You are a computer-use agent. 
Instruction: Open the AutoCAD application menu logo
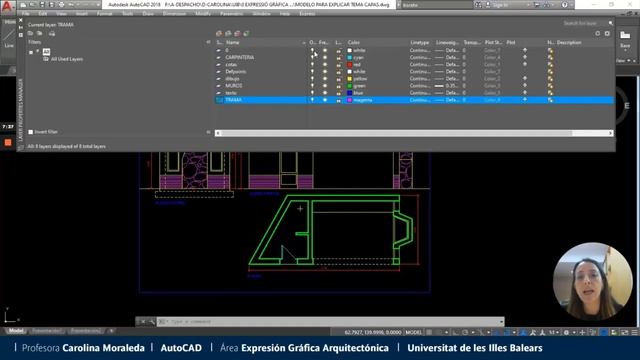[7, 6]
